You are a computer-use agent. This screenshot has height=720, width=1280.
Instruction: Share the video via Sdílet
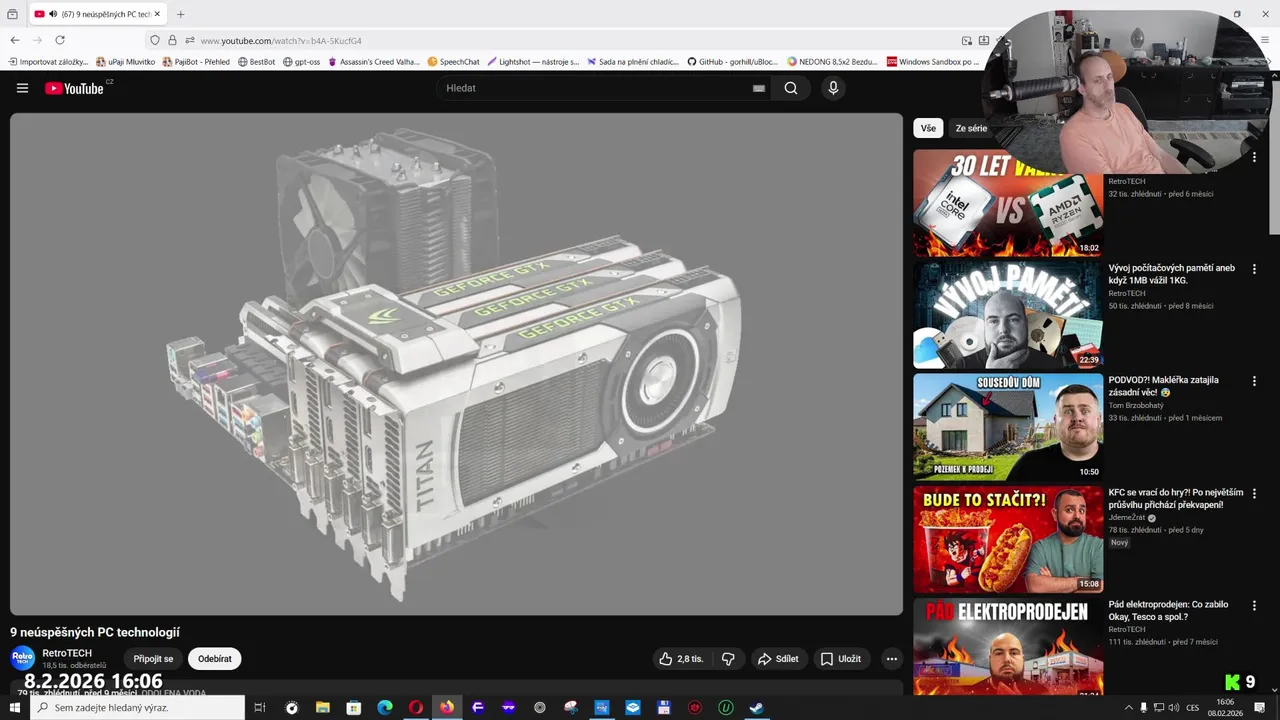[778, 659]
